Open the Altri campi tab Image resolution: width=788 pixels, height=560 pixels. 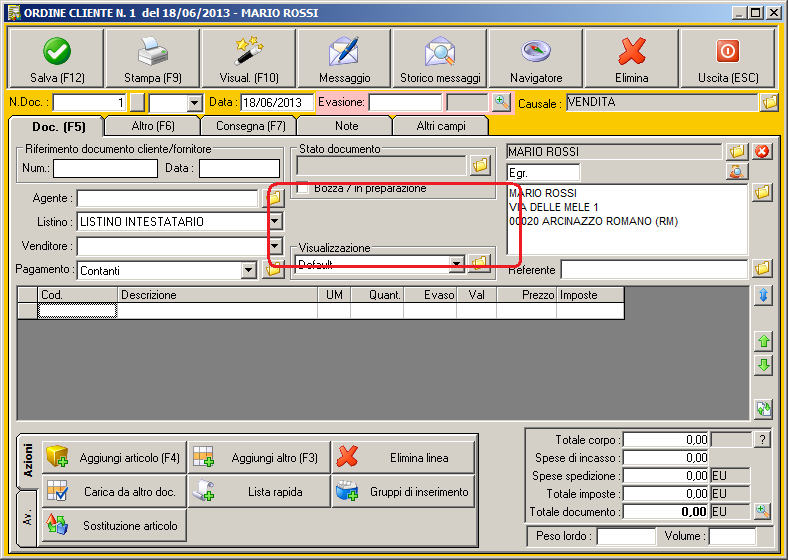441,126
